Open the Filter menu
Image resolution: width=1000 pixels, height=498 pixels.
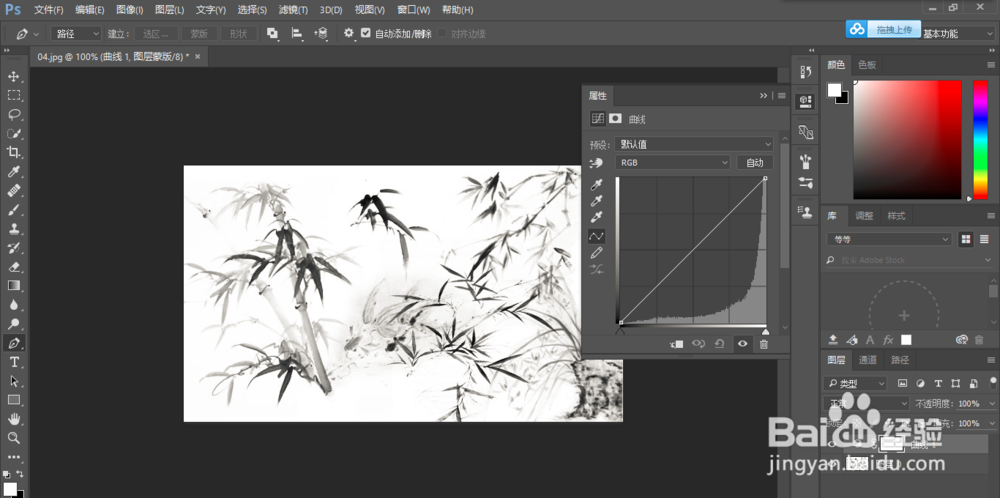[x=293, y=10]
